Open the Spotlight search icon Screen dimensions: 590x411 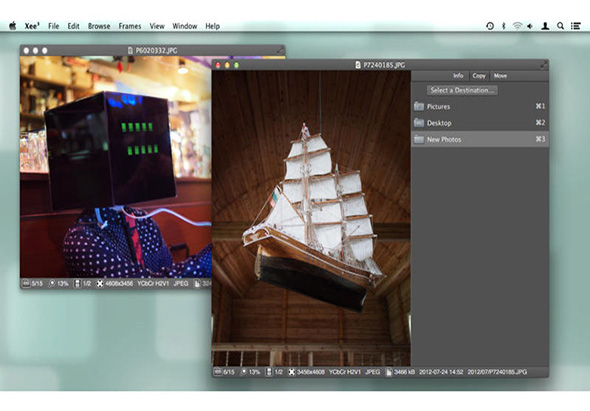[560, 26]
